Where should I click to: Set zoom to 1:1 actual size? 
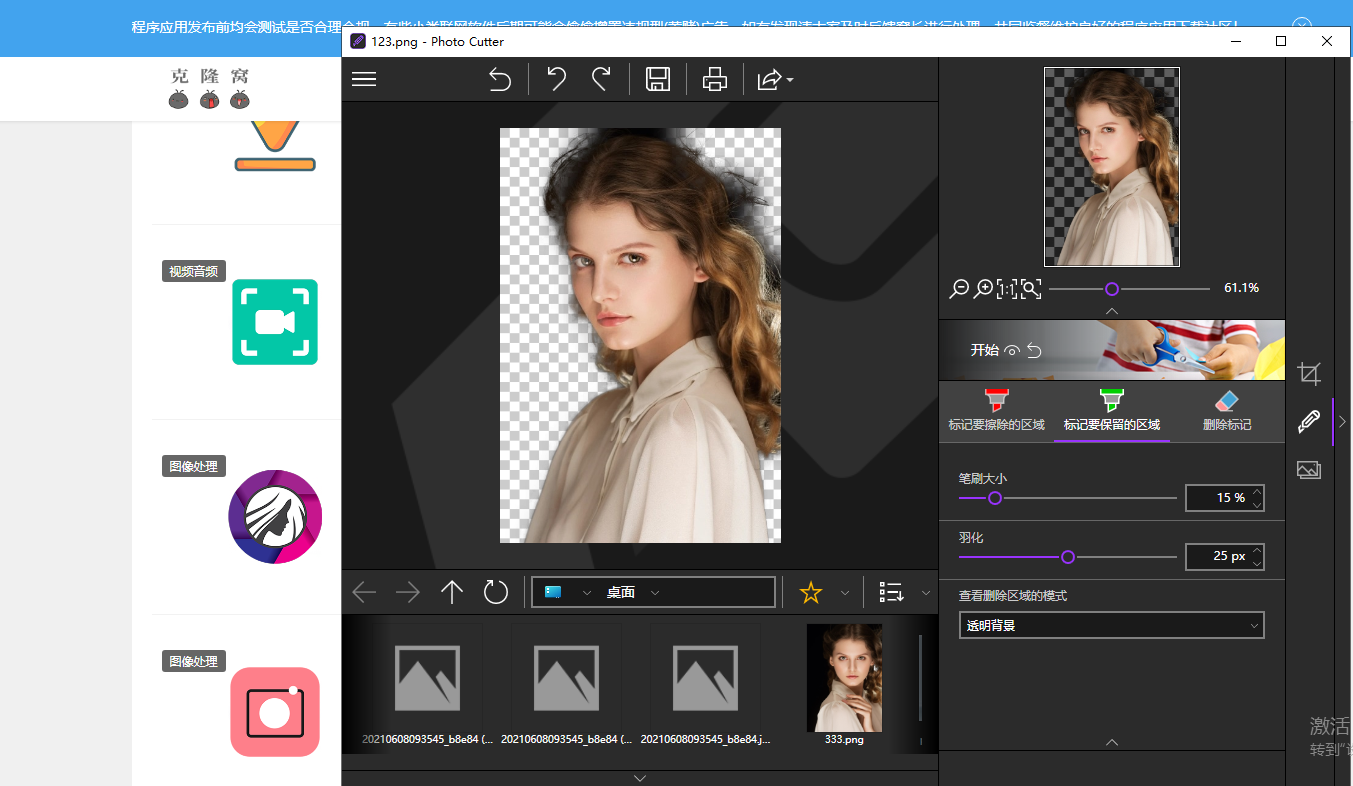(x=1007, y=288)
